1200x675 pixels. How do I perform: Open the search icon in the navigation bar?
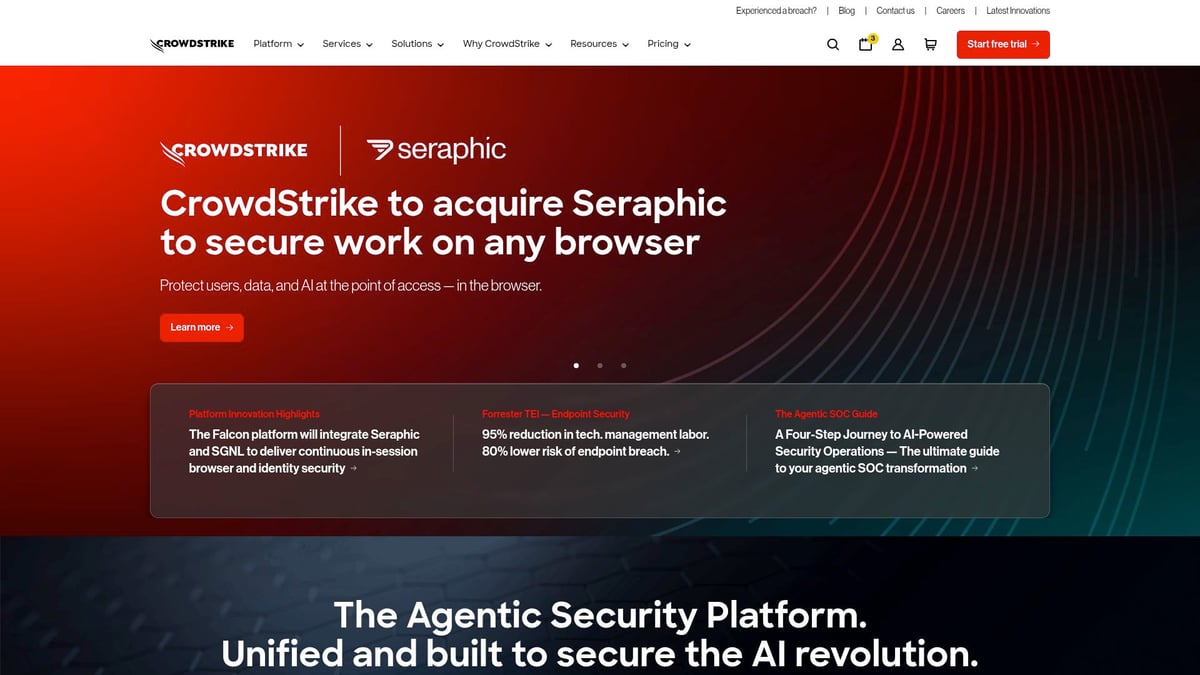832,44
